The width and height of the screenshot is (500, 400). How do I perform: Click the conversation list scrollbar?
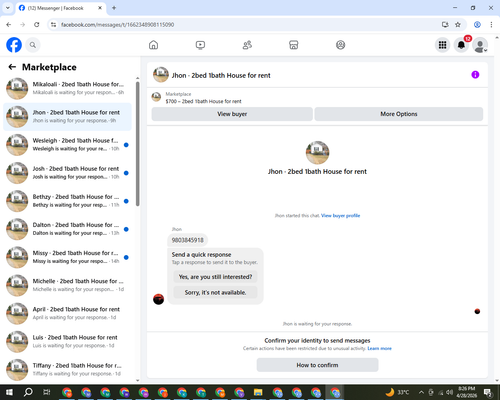(138, 143)
